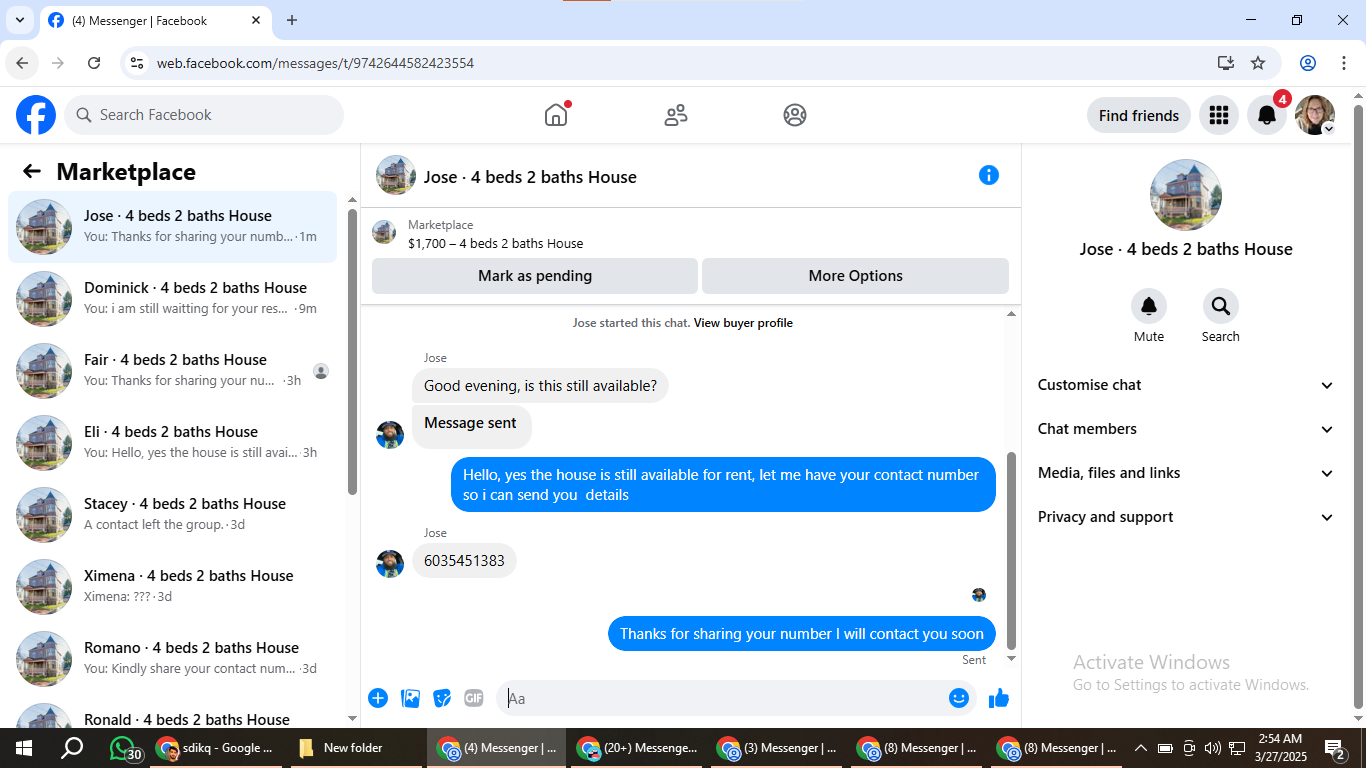Open the emoji picker in the message box
Screen dimensions: 1366x768
pyautogui.click(x=959, y=698)
